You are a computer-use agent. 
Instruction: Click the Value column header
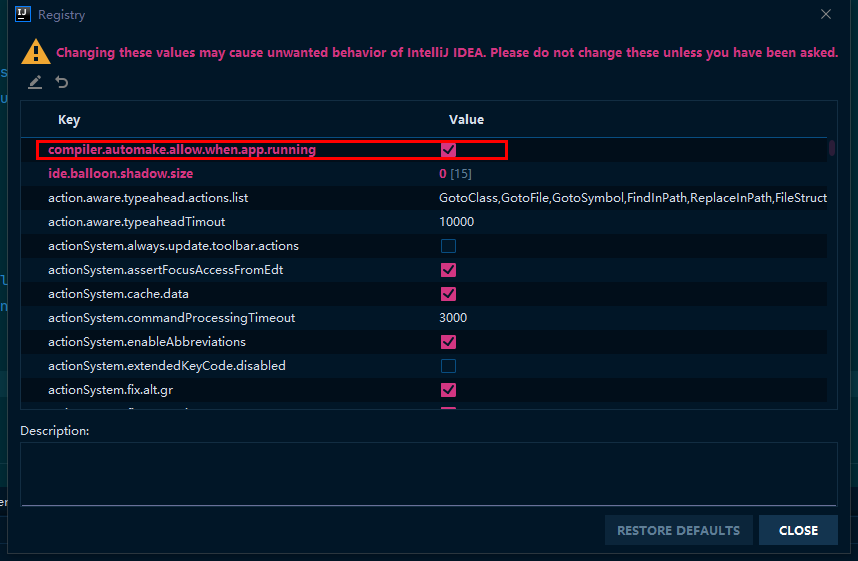tap(466, 119)
